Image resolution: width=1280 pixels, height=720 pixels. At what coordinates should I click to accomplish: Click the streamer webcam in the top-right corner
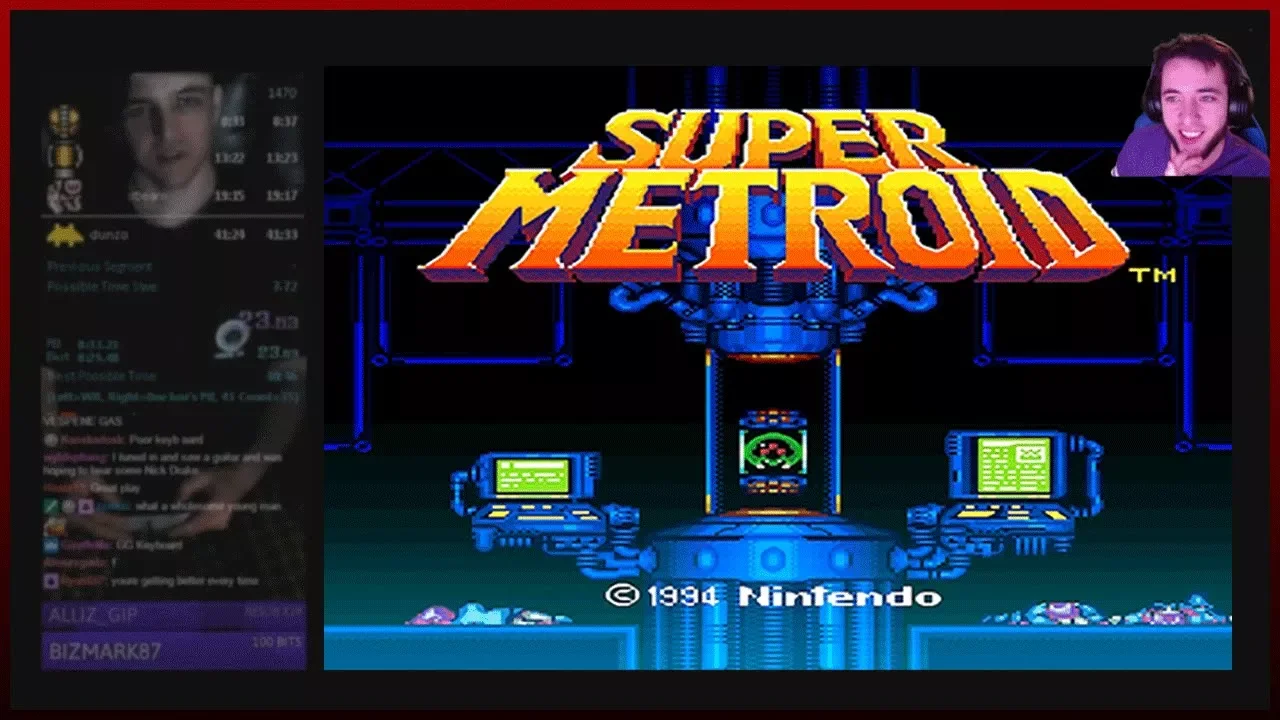pyautogui.click(x=1189, y=103)
